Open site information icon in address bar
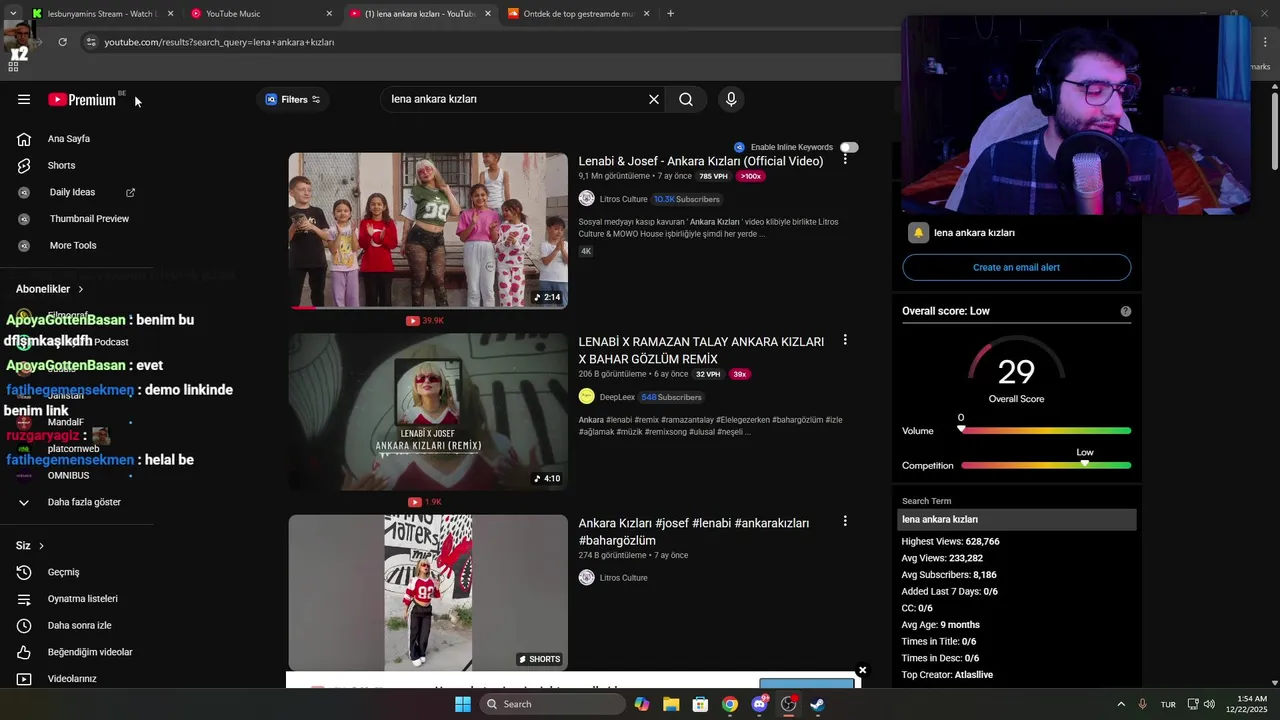The height and width of the screenshot is (720, 1280). click(x=91, y=42)
